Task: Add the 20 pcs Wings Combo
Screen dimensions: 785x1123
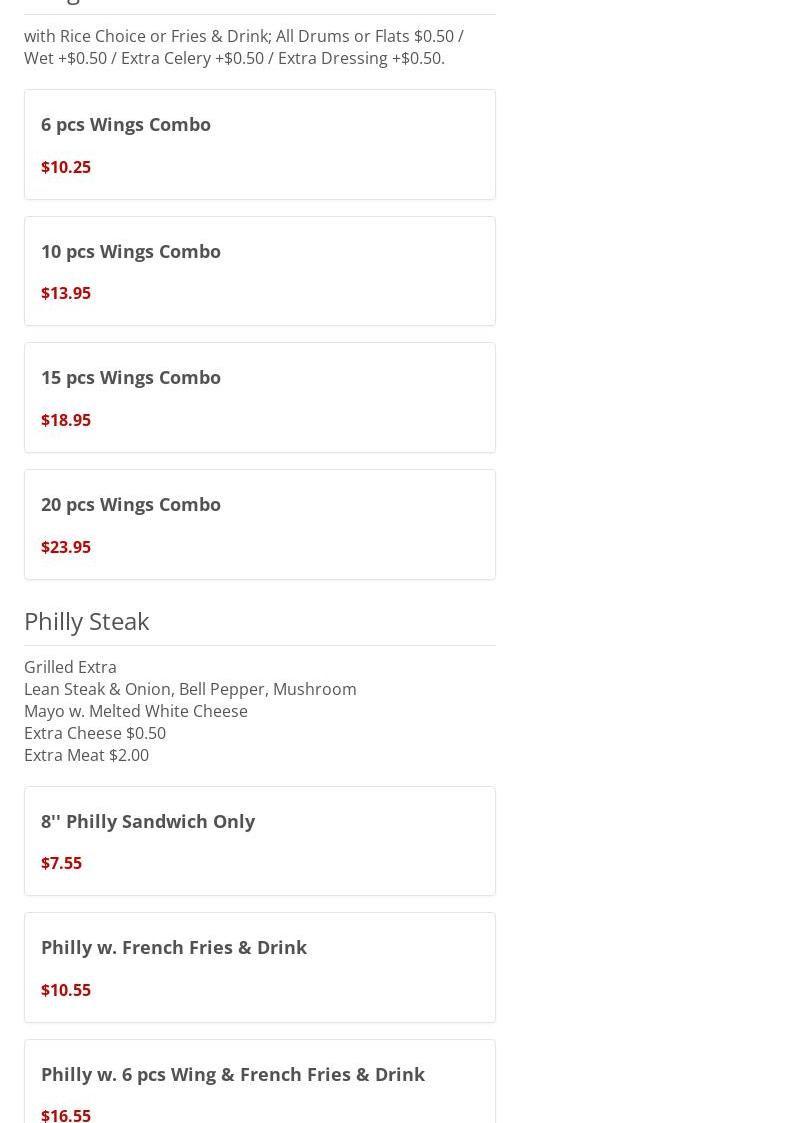Action: click(x=131, y=504)
